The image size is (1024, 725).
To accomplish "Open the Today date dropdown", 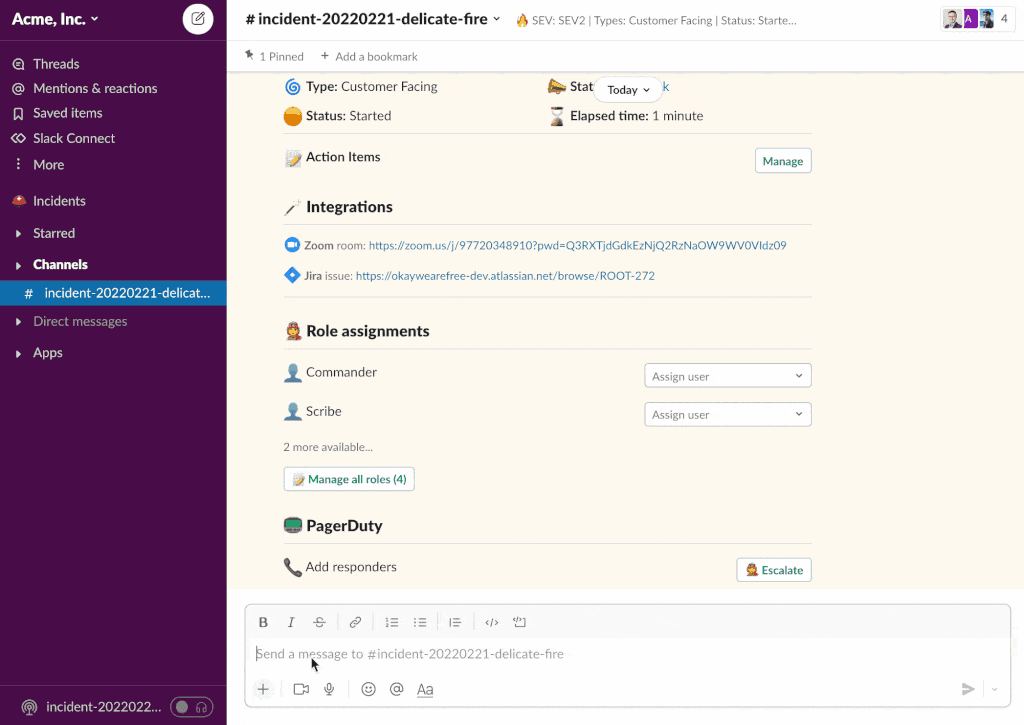I will pos(627,89).
